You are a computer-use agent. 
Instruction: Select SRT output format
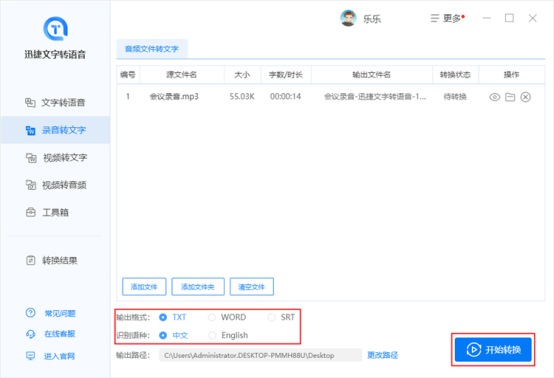(281, 317)
